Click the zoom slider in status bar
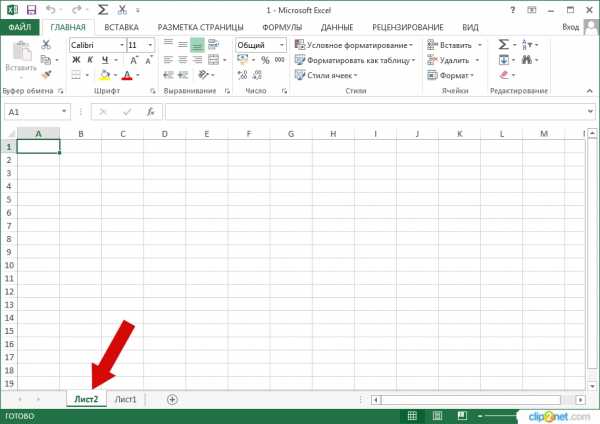The image size is (600, 424). pos(499,416)
